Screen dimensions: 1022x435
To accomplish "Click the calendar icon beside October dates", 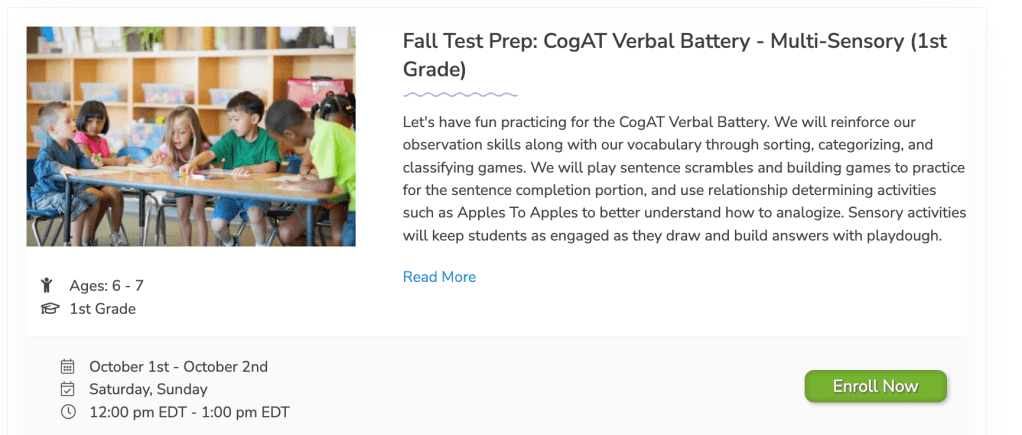I will [x=68, y=367].
